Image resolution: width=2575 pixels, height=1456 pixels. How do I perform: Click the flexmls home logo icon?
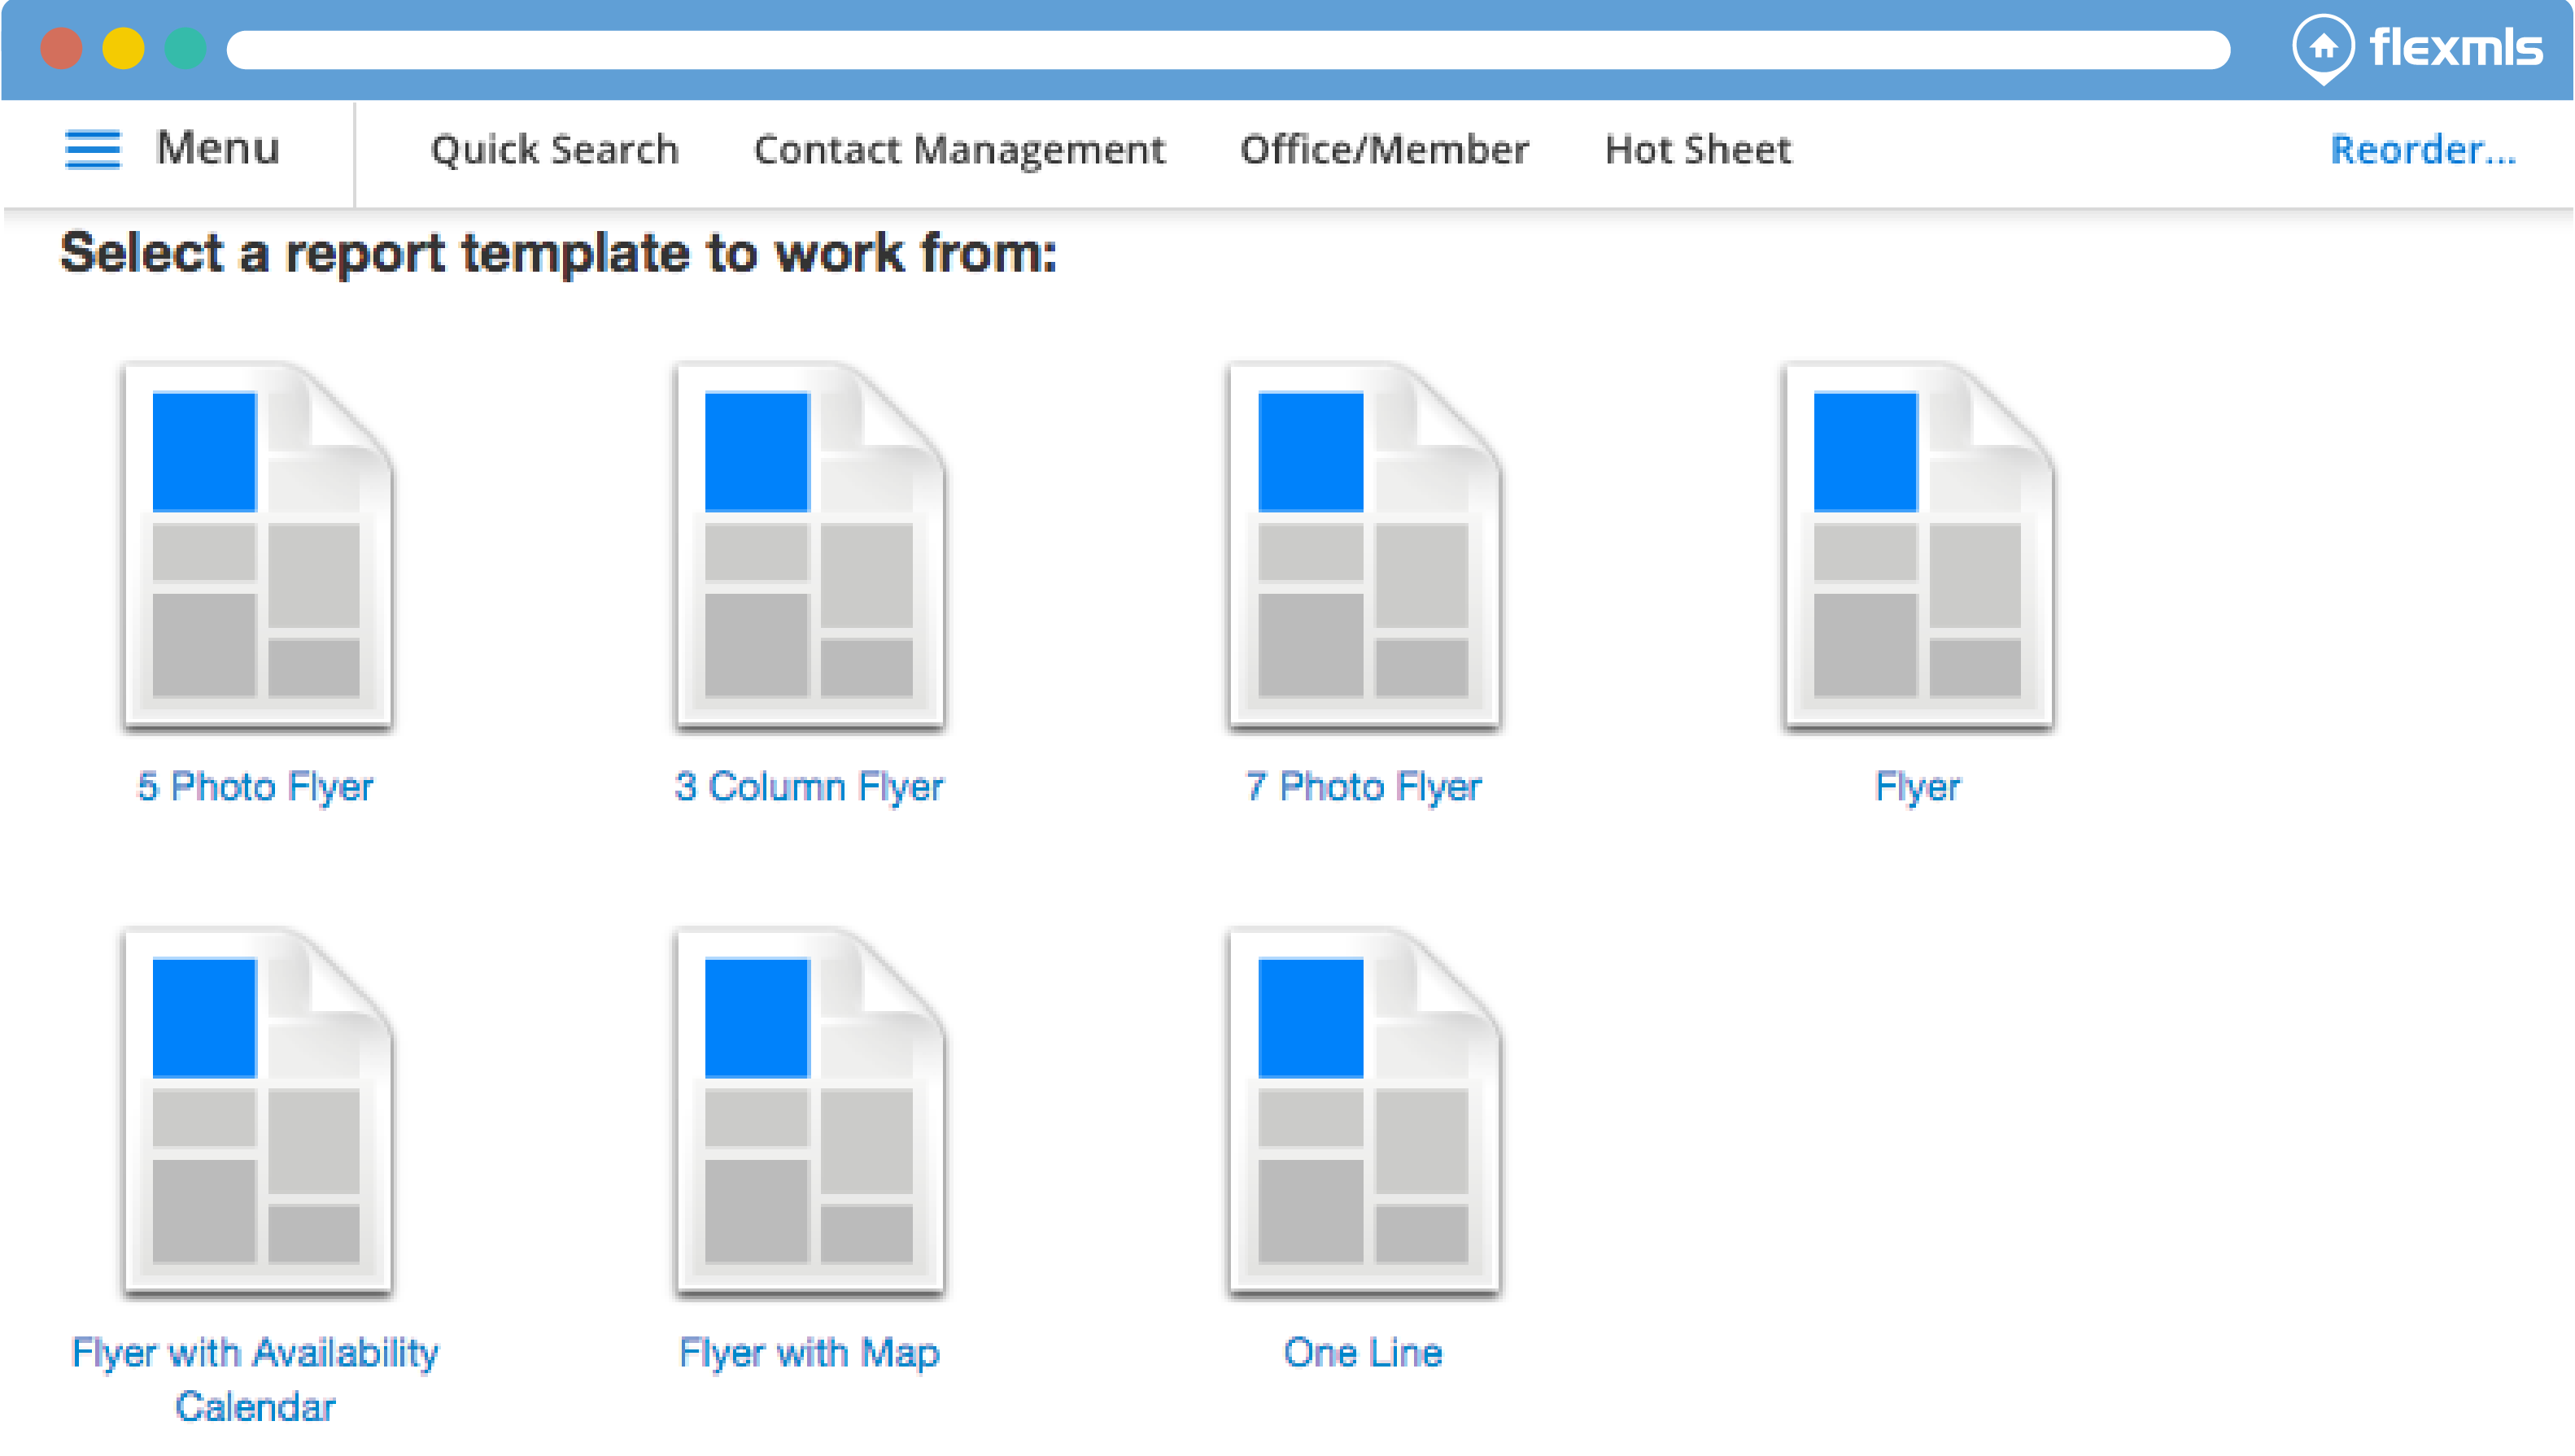[x=2322, y=47]
